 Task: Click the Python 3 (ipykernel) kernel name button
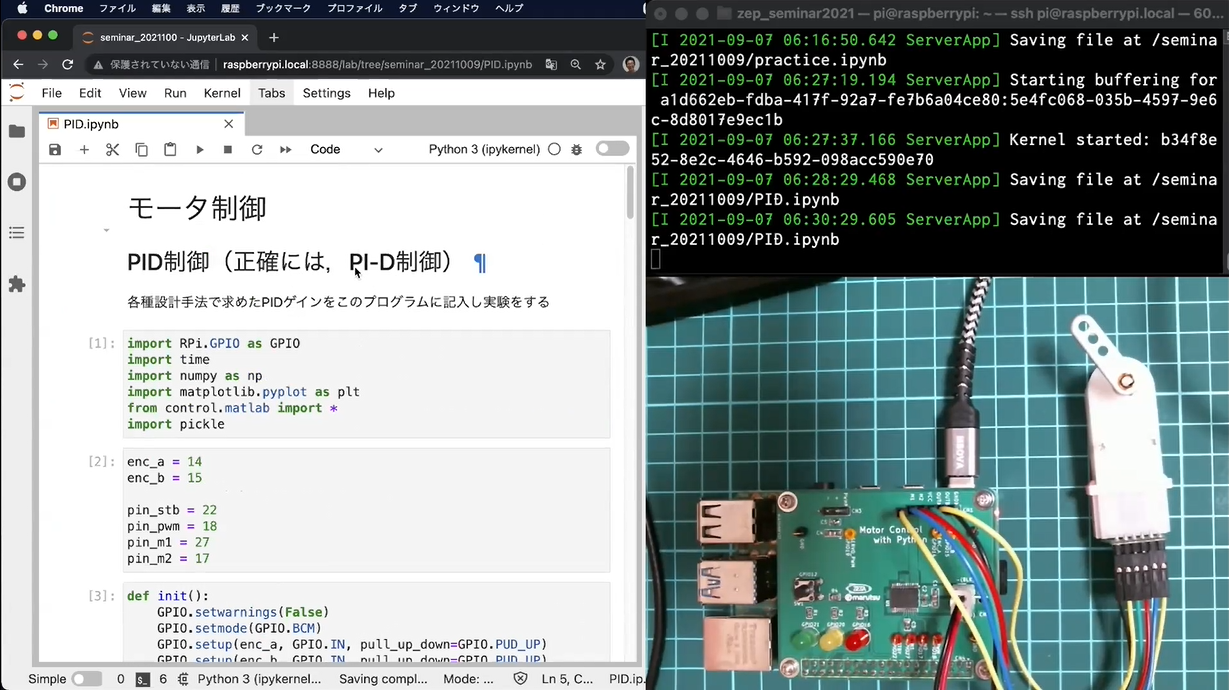(x=483, y=150)
